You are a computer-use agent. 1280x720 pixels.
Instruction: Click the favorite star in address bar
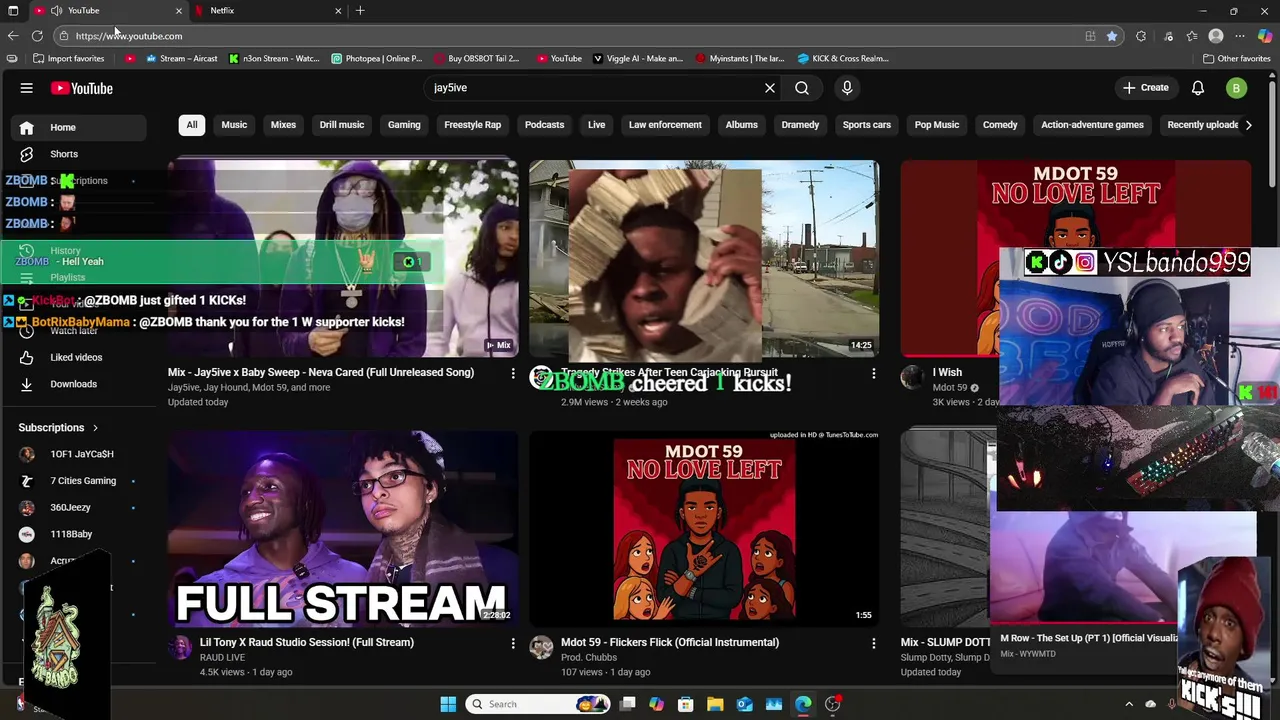pos(1112,36)
